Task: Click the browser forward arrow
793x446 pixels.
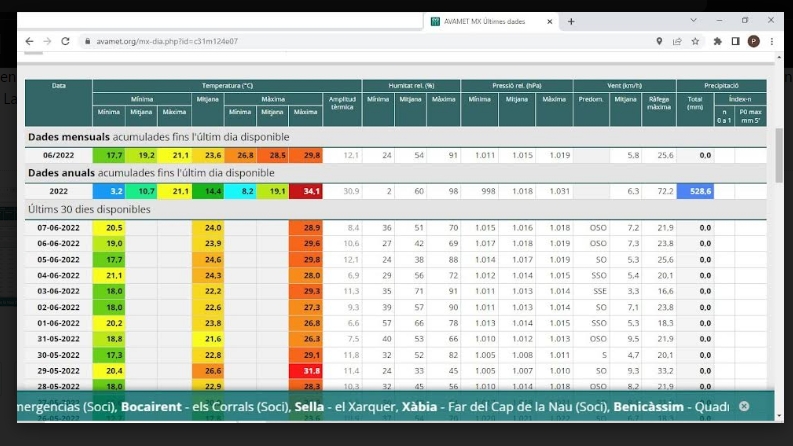Action: pyautogui.click(x=47, y=41)
